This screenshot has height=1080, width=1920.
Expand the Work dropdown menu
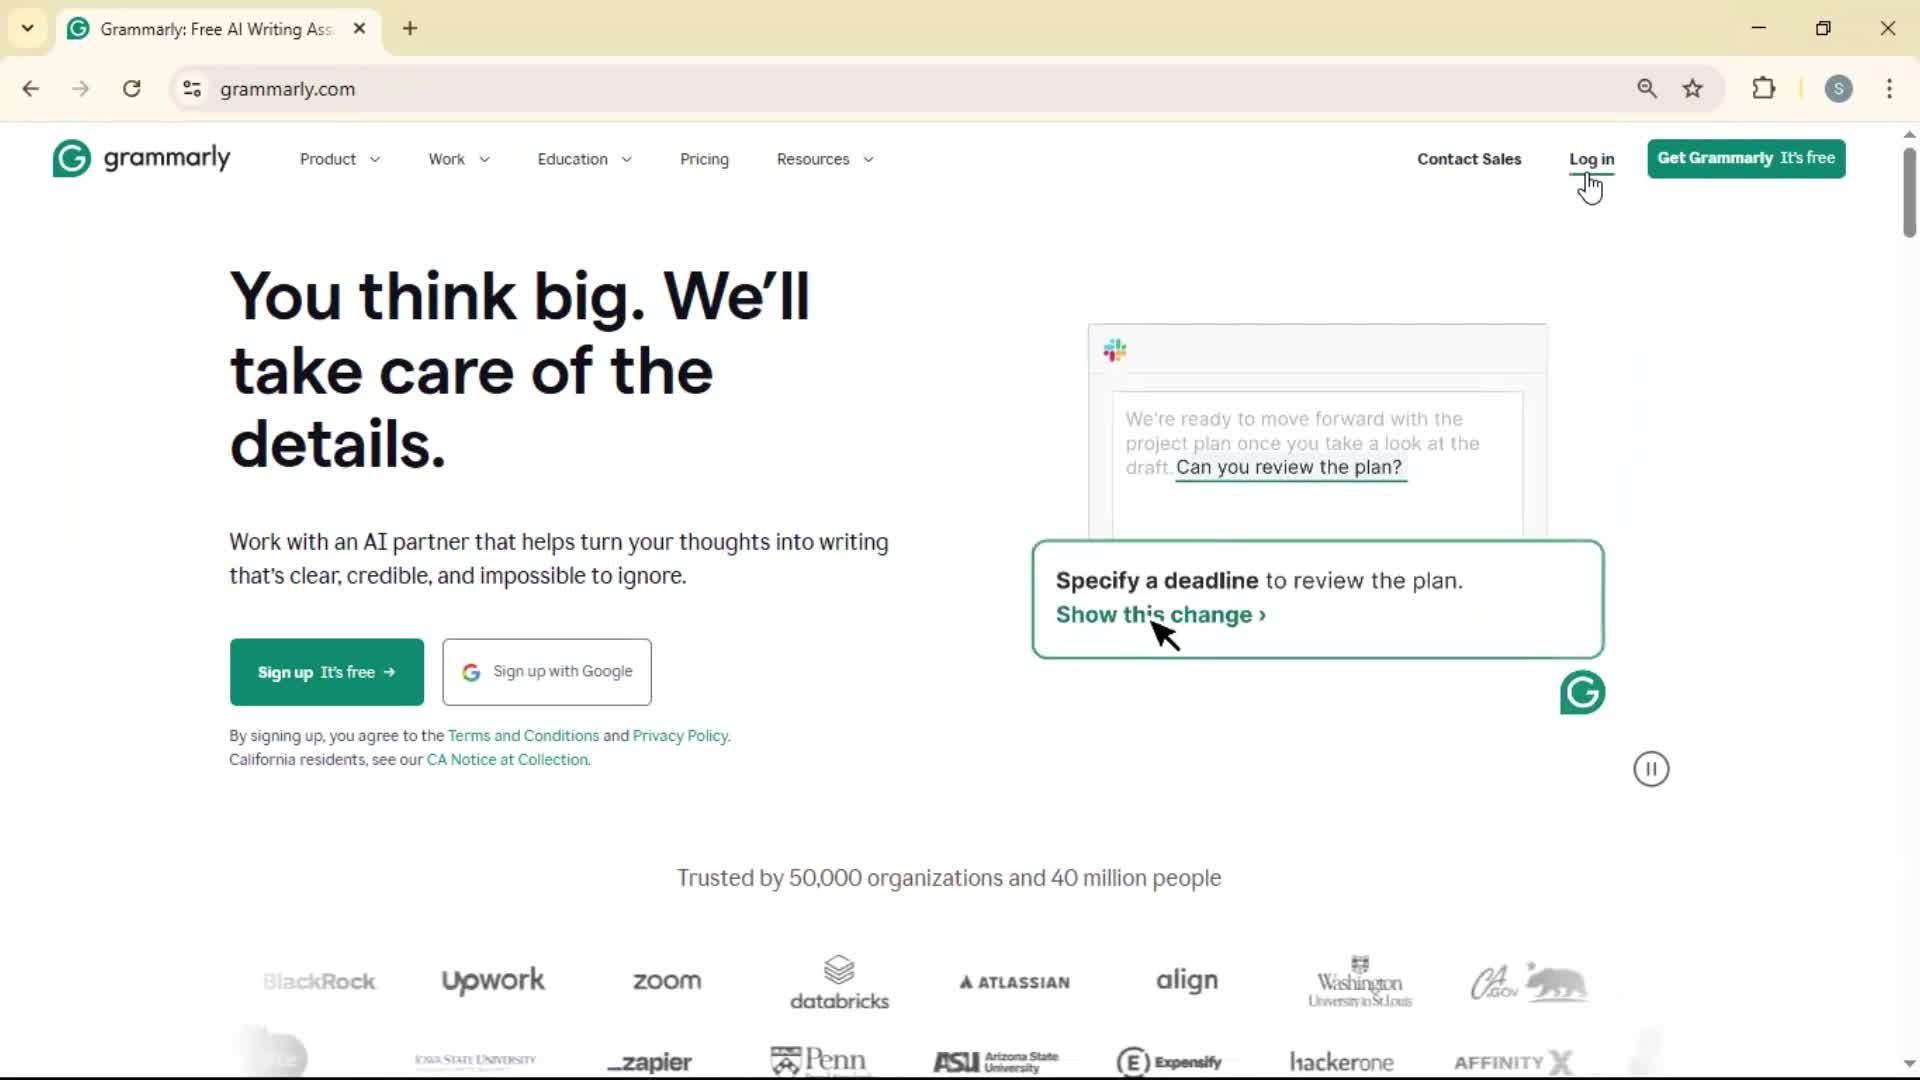tap(458, 159)
